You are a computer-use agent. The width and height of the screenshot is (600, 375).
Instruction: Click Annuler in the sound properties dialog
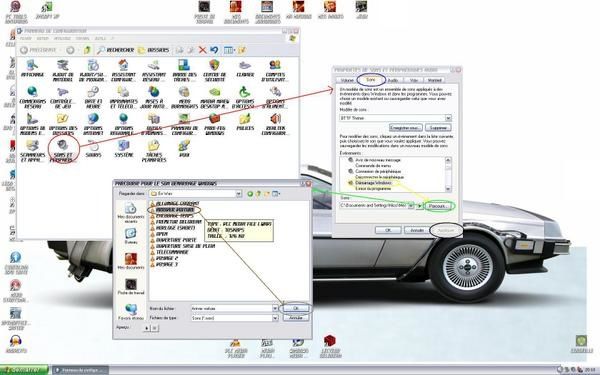(x=417, y=230)
